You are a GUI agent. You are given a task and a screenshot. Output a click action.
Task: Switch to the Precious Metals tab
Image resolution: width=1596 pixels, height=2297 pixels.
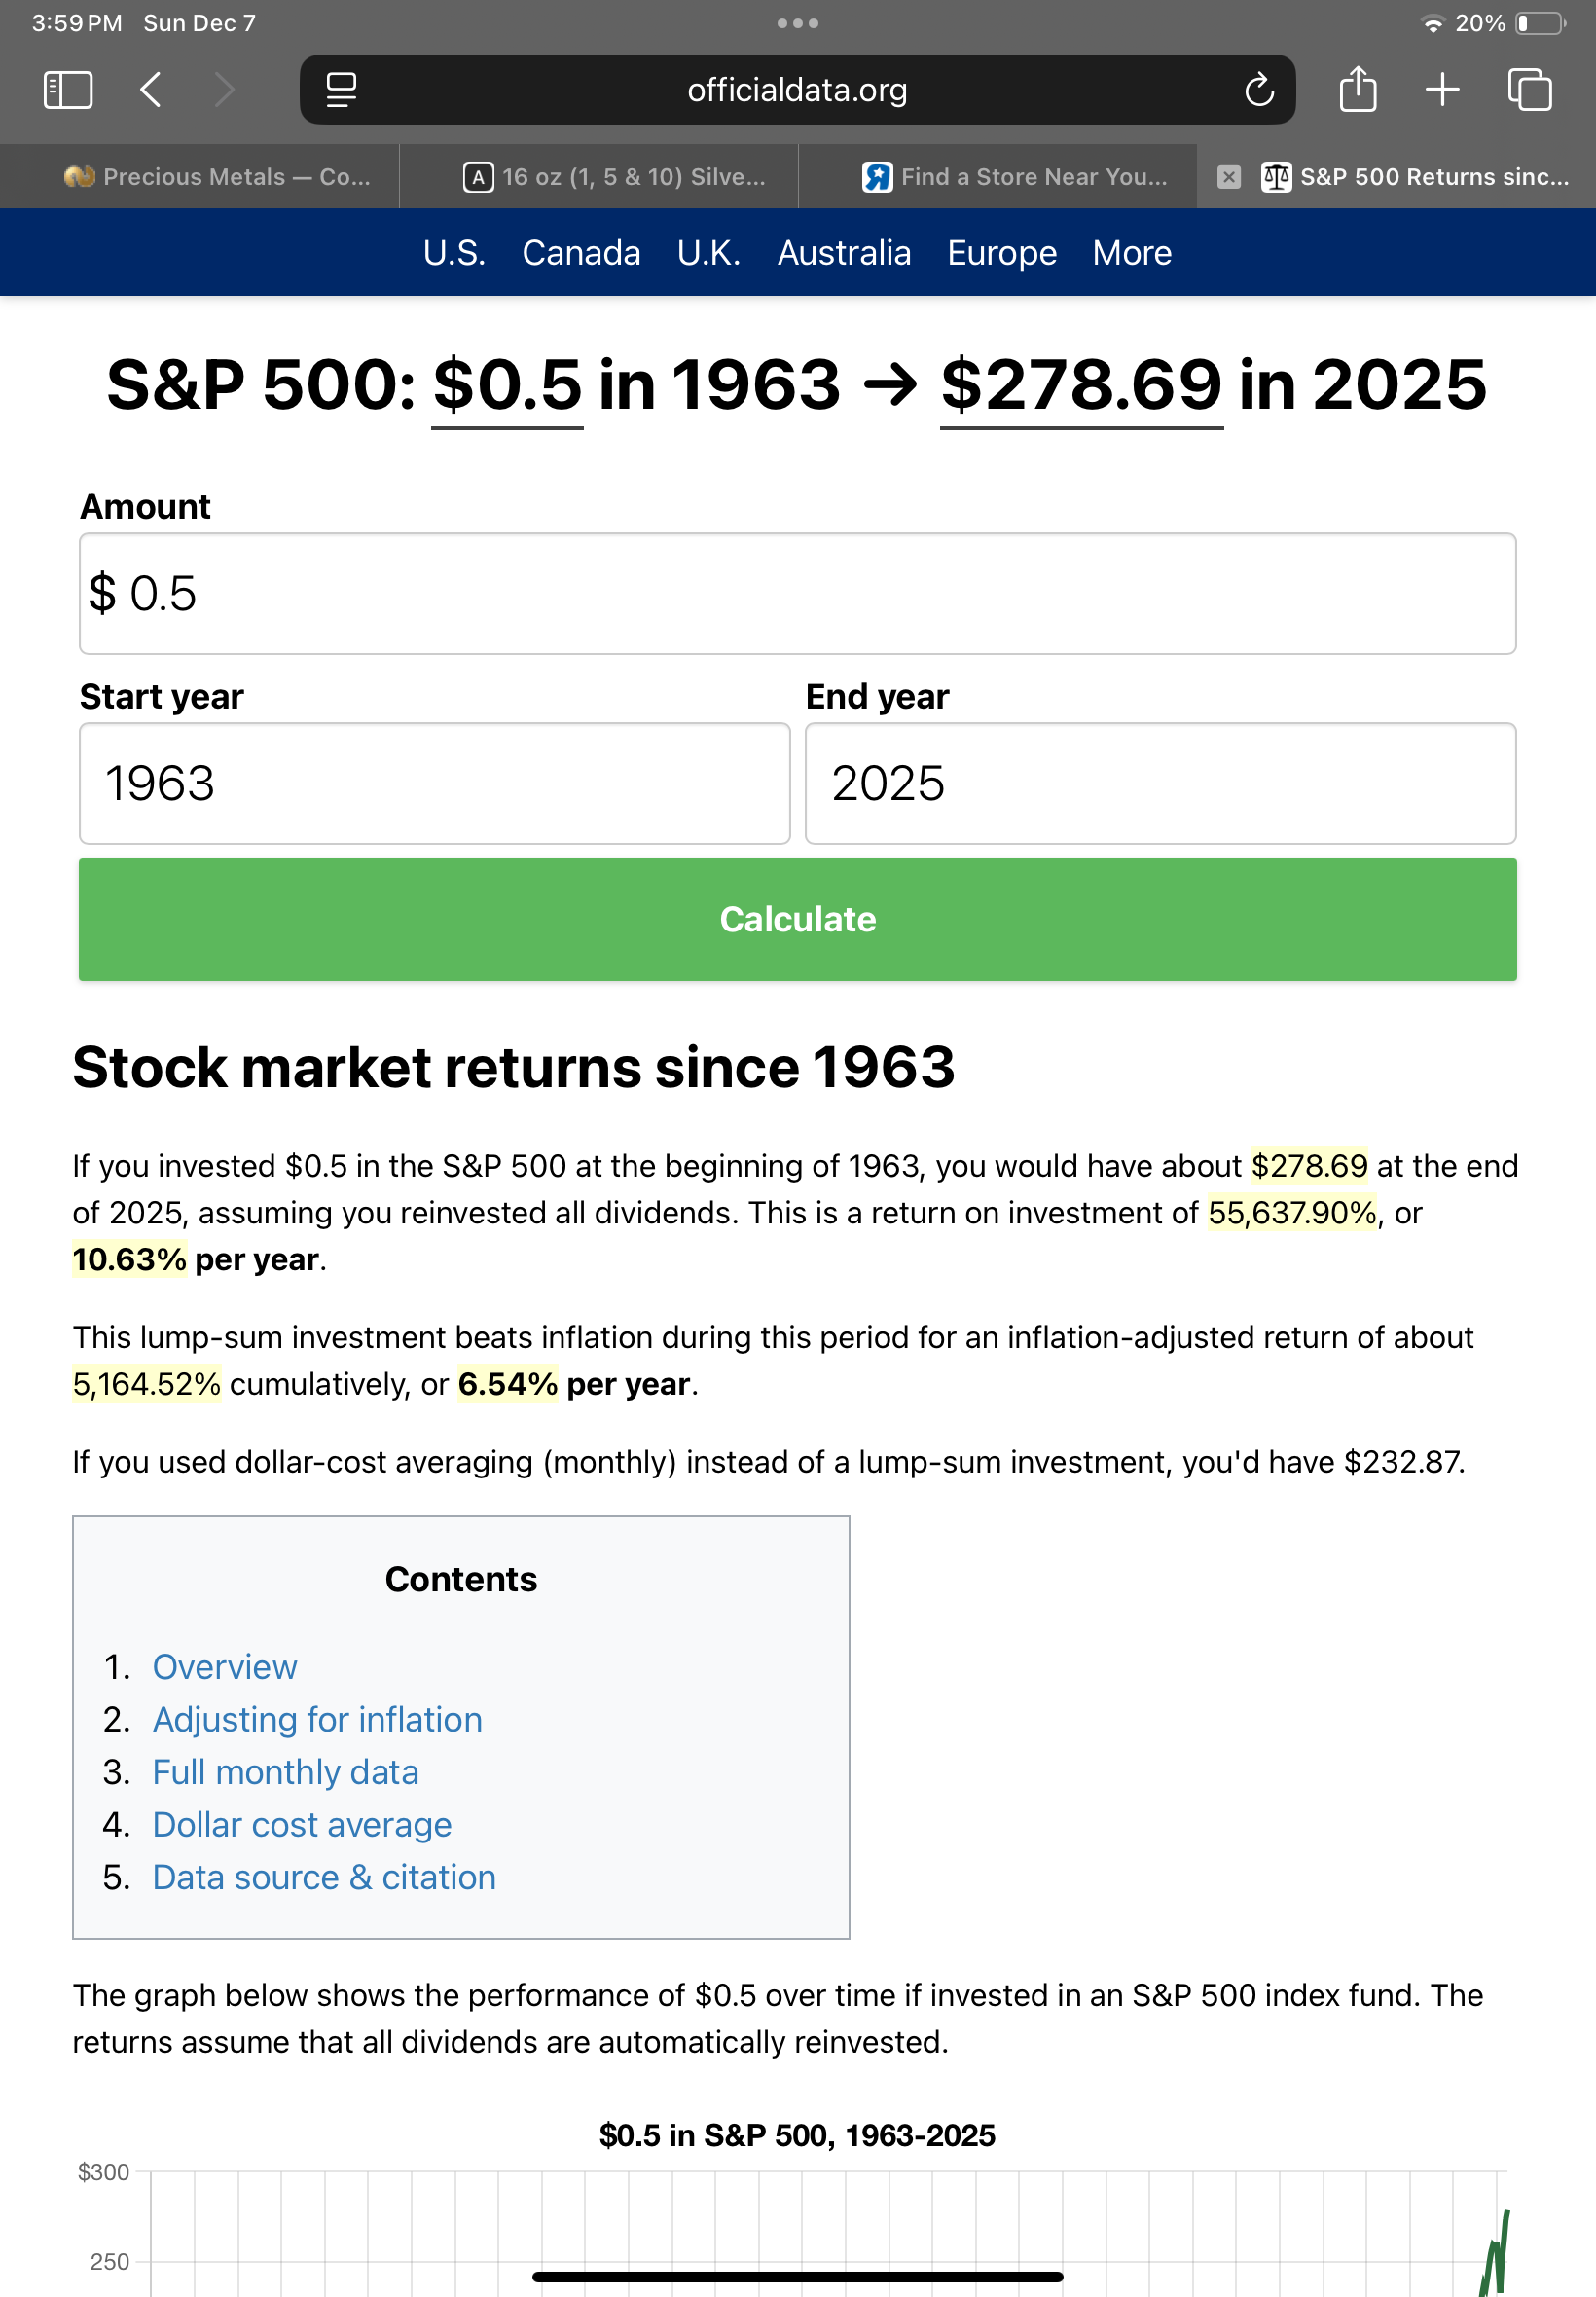[x=218, y=177]
